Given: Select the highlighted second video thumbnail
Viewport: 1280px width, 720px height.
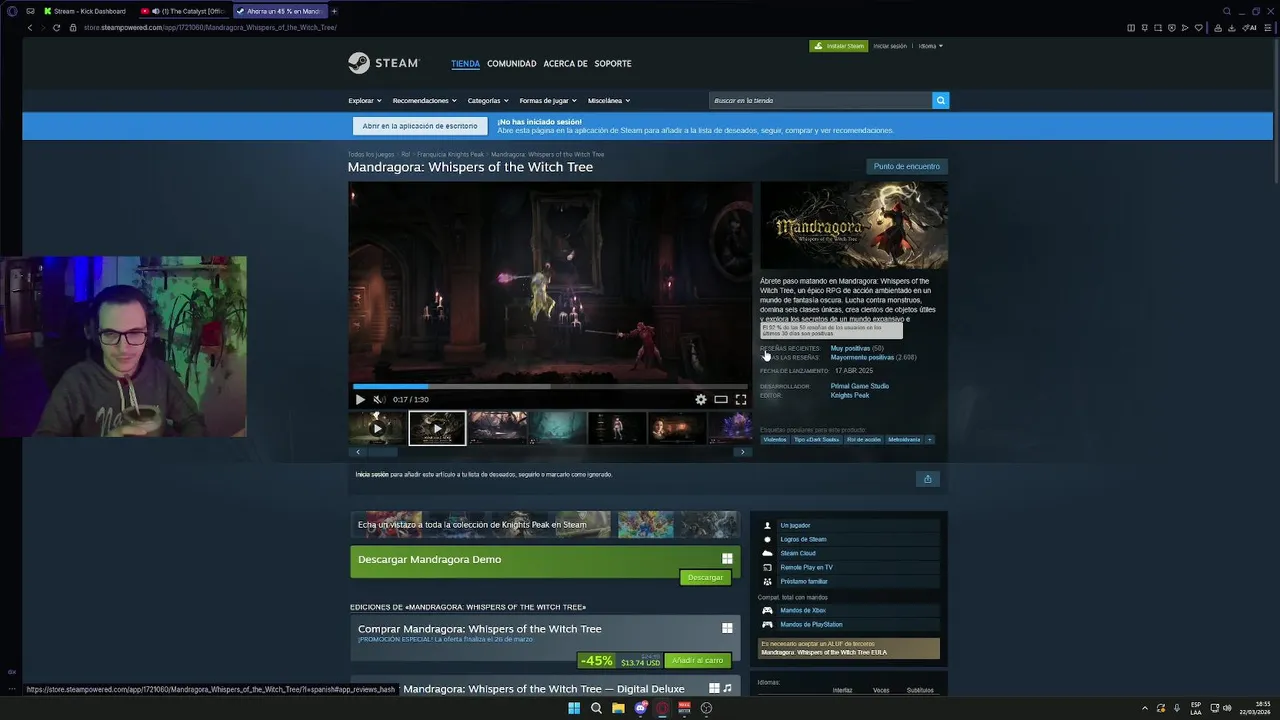Looking at the screenshot, I should 437,428.
